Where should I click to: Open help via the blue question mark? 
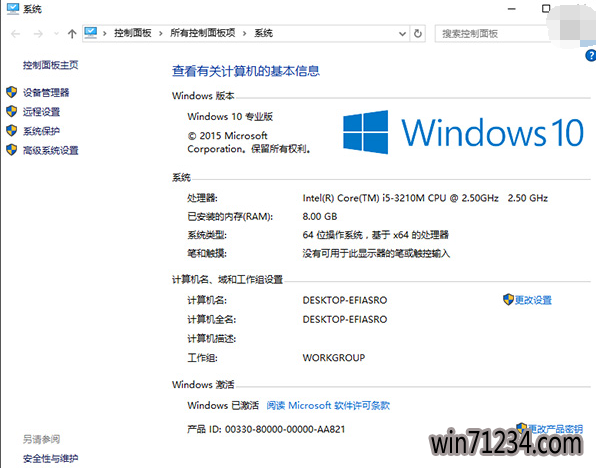pyautogui.click(x=591, y=56)
